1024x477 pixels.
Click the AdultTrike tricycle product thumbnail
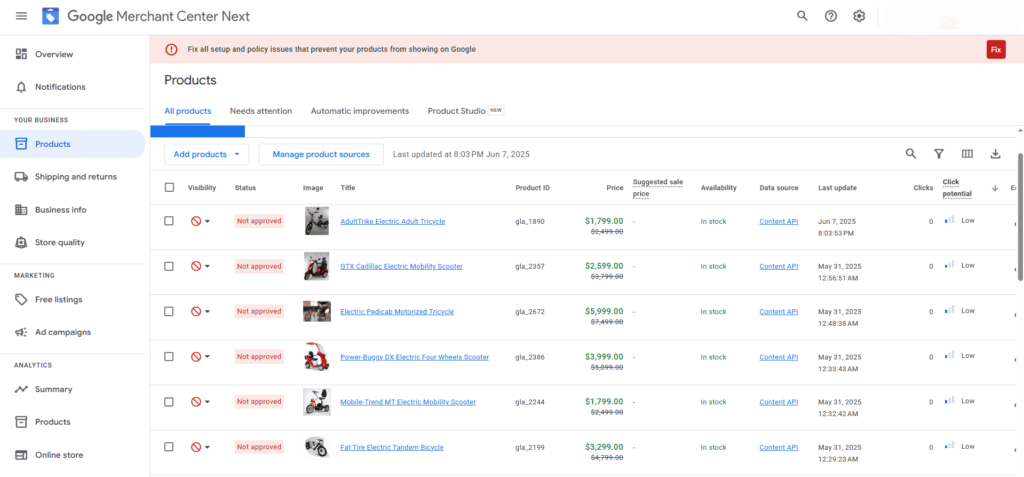click(x=317, y=221)
